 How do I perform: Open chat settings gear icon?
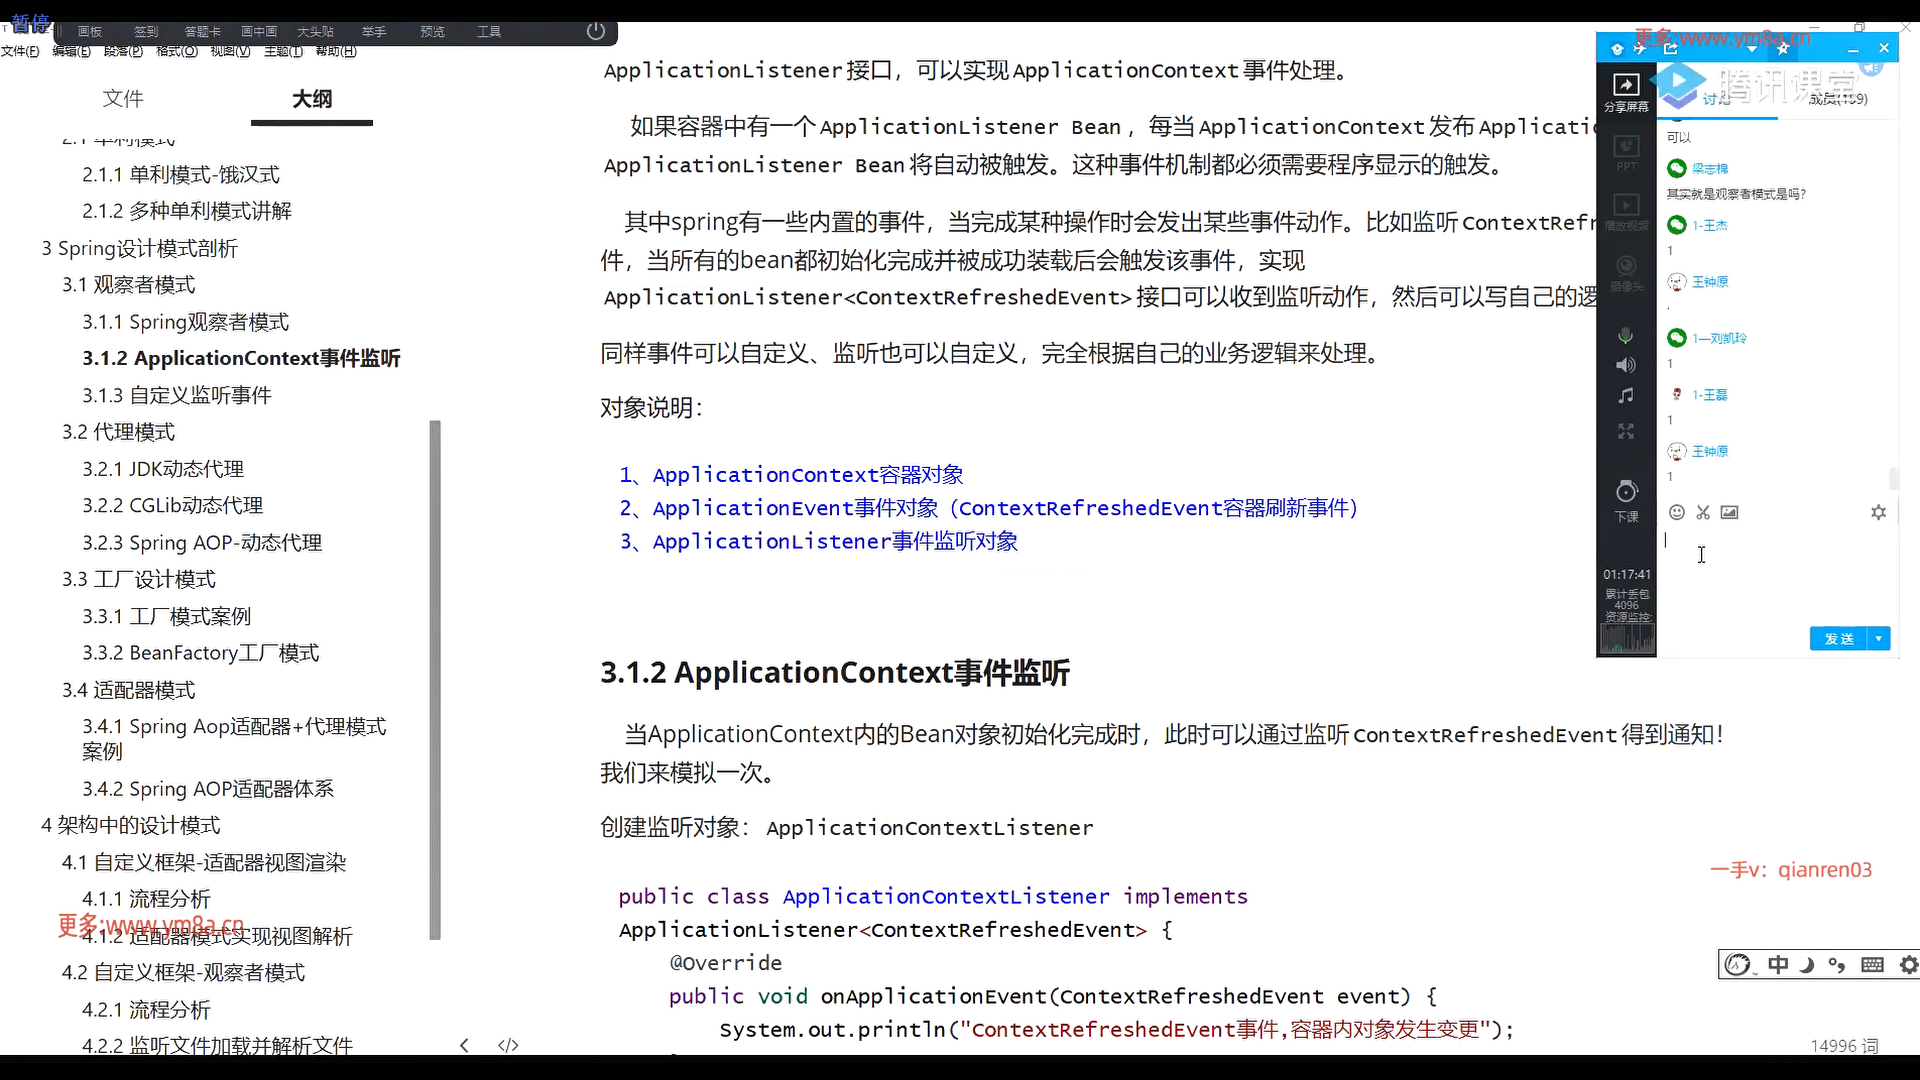(x=1878, y=512)
